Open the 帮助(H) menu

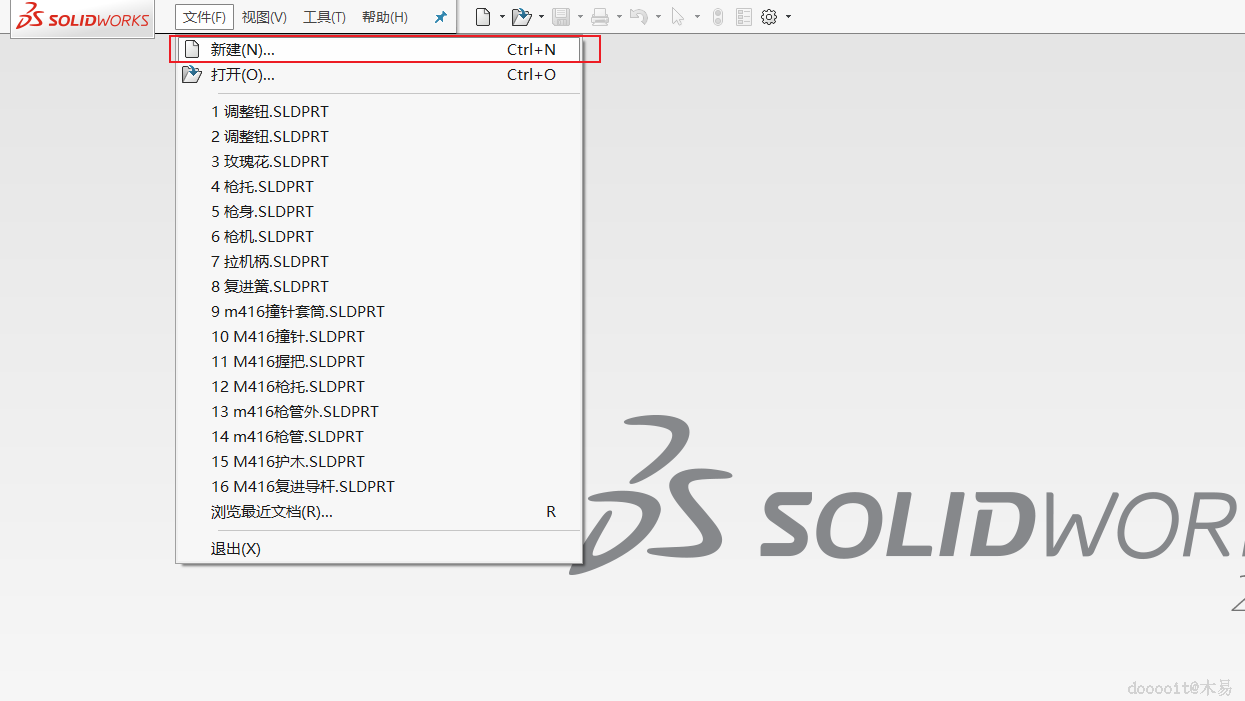(x=385, y=17)
